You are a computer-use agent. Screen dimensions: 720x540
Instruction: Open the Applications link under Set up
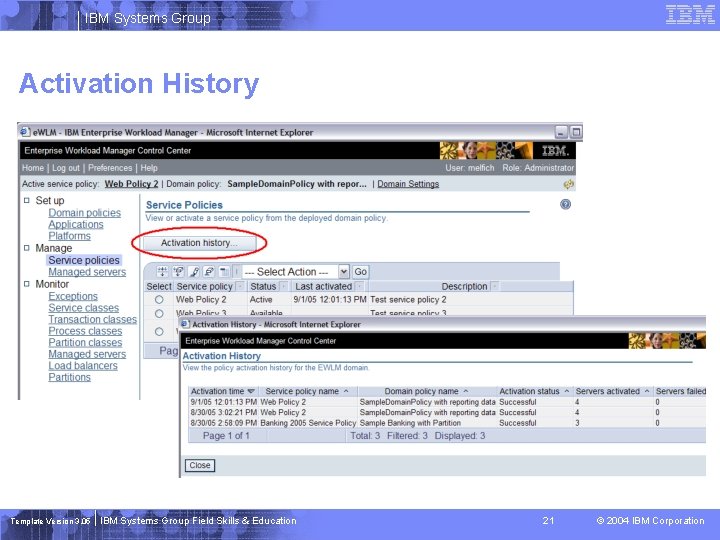pyautogui.click(x=76, y=224)
